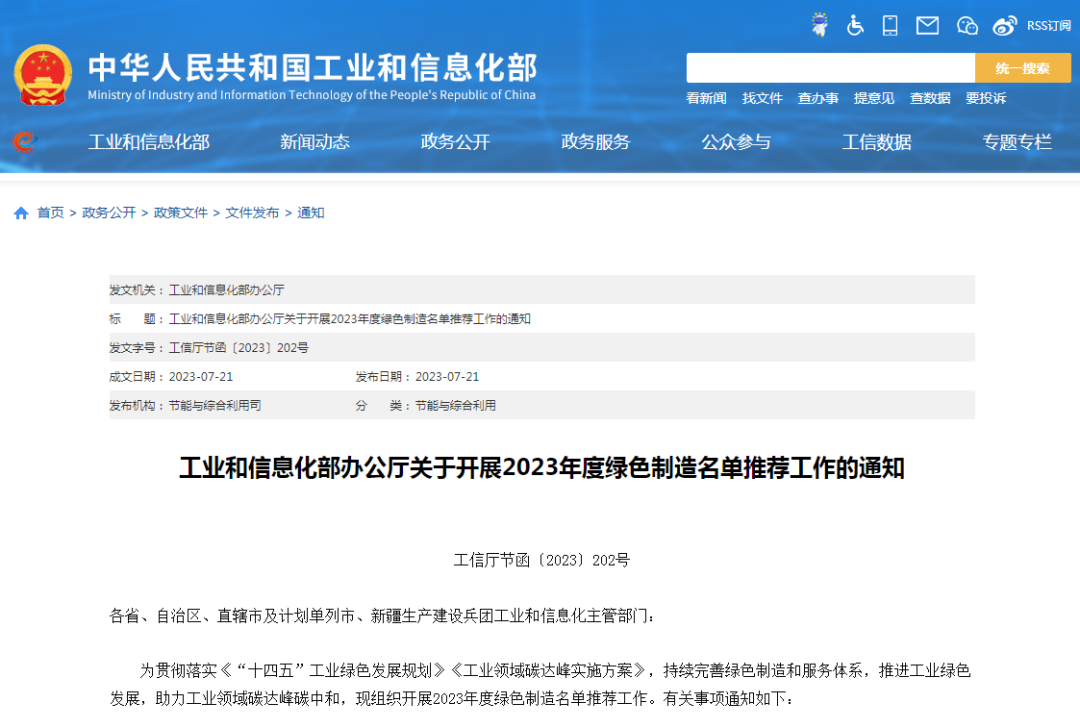Open the AI assistant robot icon
Image resolution: width=1080 pixels, height=728 pixels.
pos(820,25)
